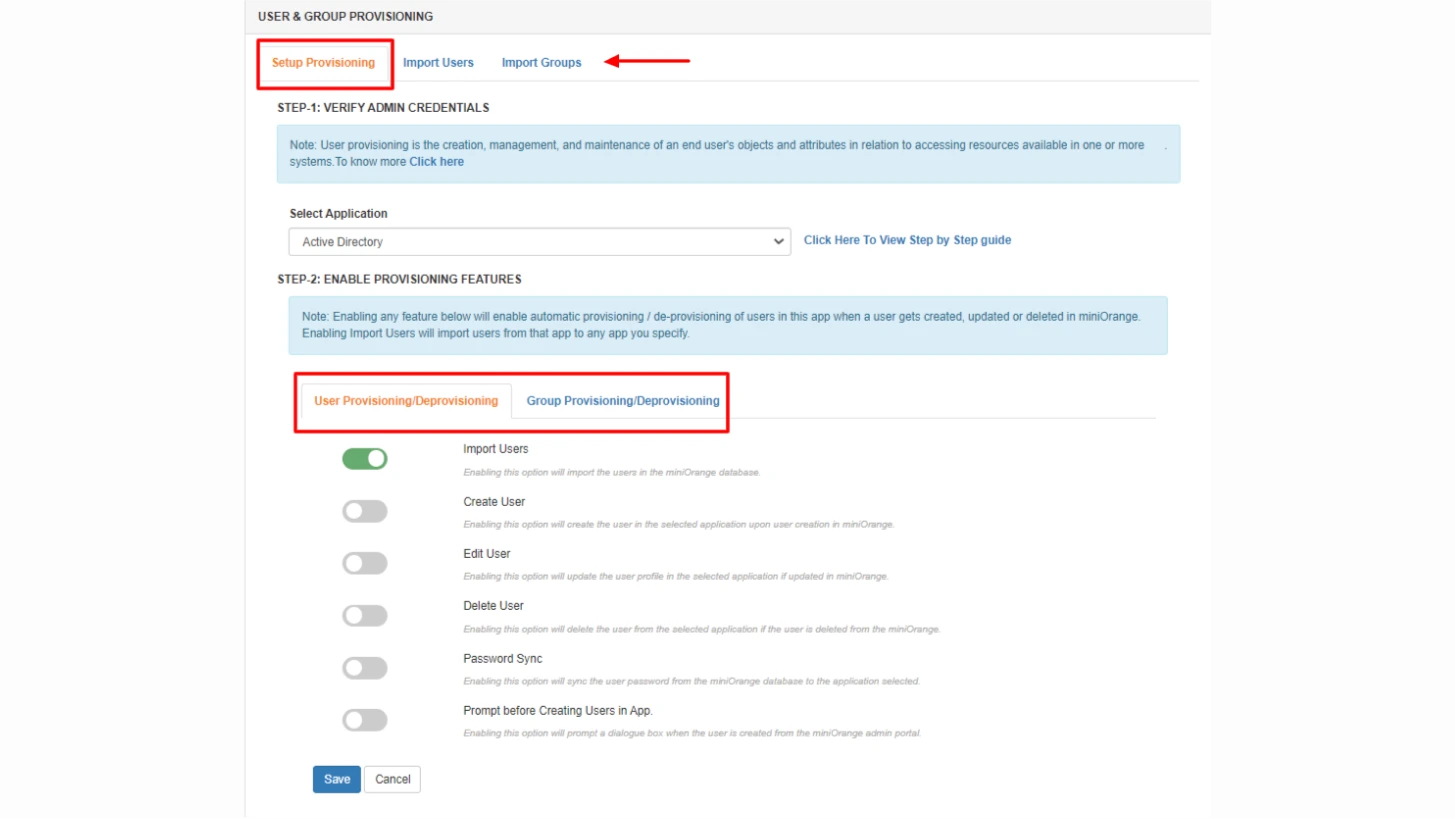The height and width of the screenshot is (819, 1456).
Task: Open the Group Provisioning/Deprovisioning tab
Action: click(x=622, y=400)
